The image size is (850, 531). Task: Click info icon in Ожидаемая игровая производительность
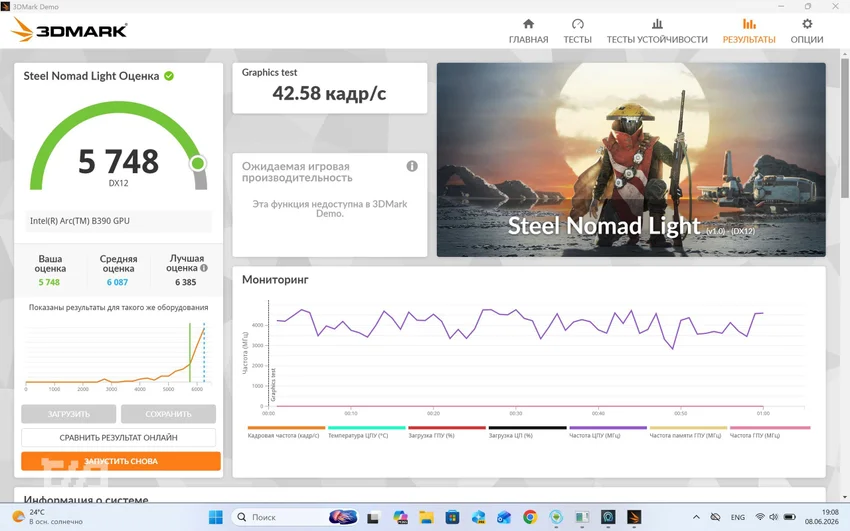[412, 166]
